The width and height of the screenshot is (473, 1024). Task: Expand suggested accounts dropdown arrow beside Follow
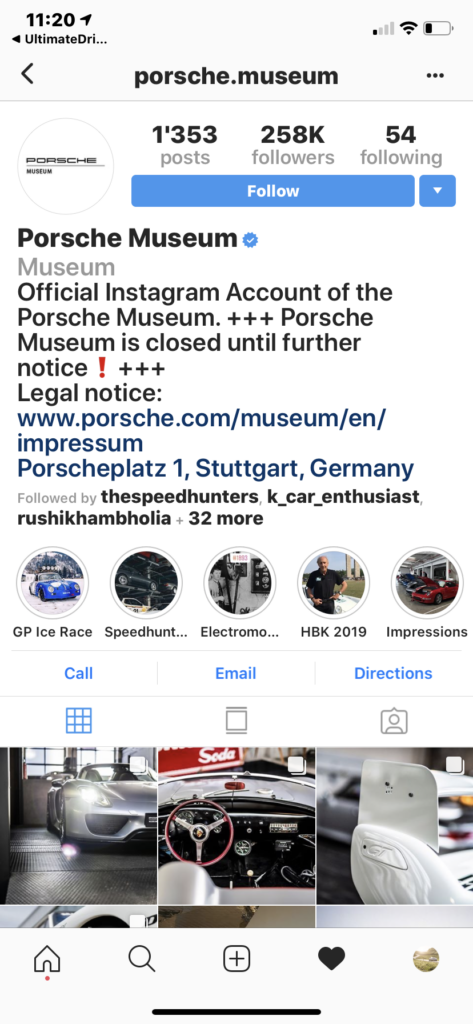click(x=437, y=191)
